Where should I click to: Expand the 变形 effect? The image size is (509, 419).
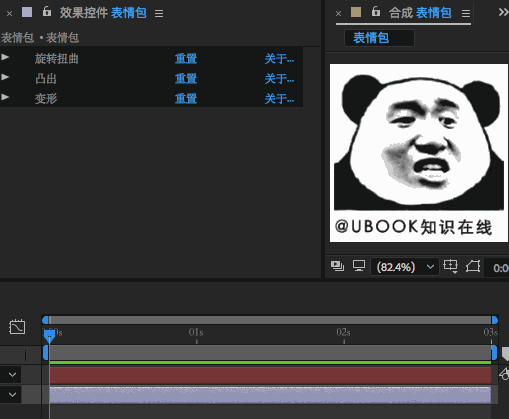coord(5,97)
